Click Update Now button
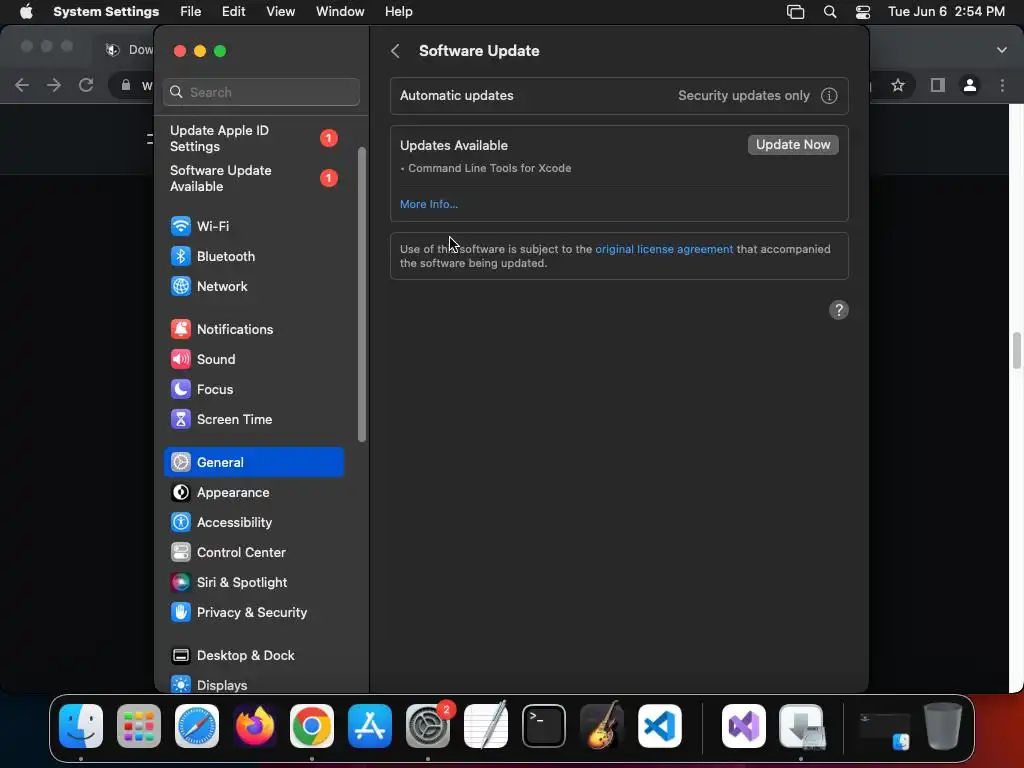This screenshot has width=1024, height=768. click(793, 144)
